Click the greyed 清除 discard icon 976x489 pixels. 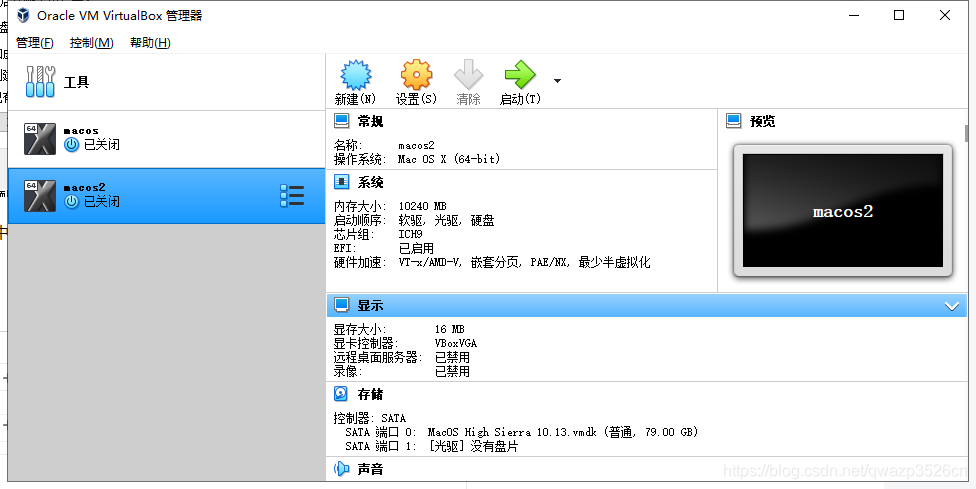point(468,75)
